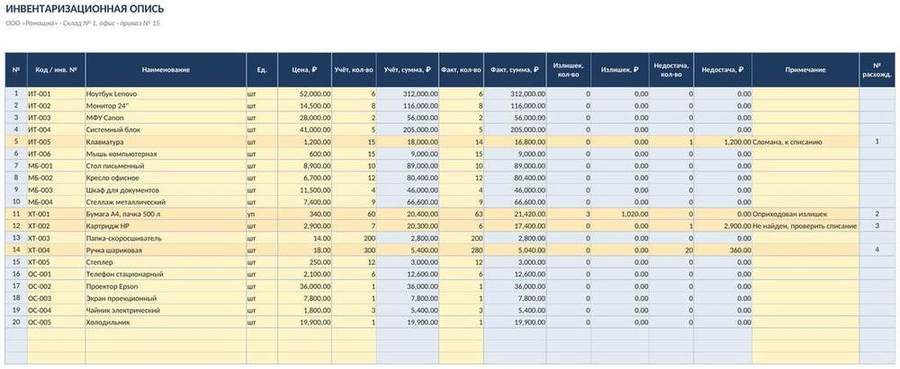Click the item name 'Чайник электрический'
Viewport: 900px width, 369px height.
166,310
